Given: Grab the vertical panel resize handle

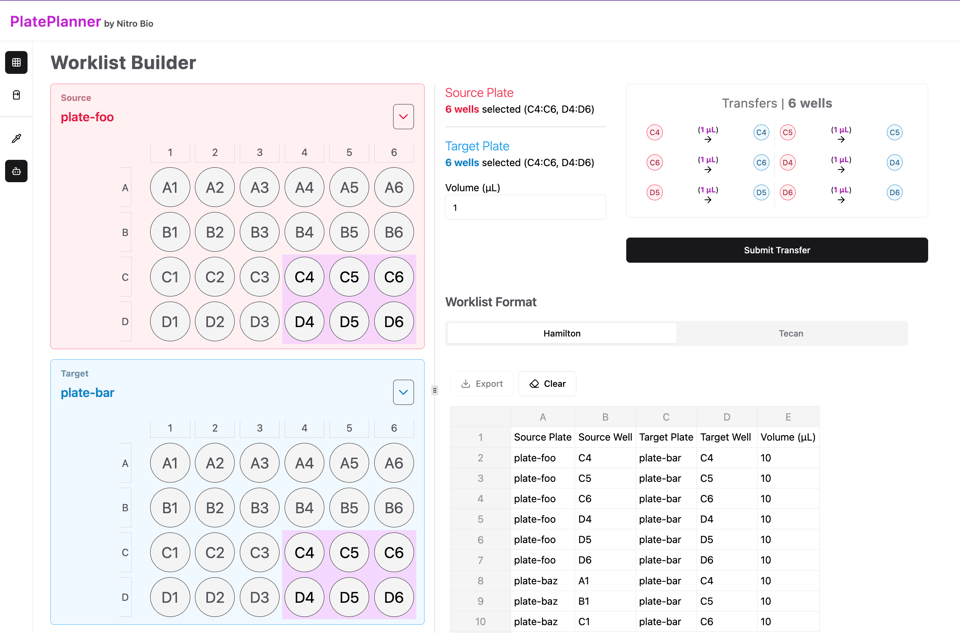Looking at the screenshot, I should 435,390.
